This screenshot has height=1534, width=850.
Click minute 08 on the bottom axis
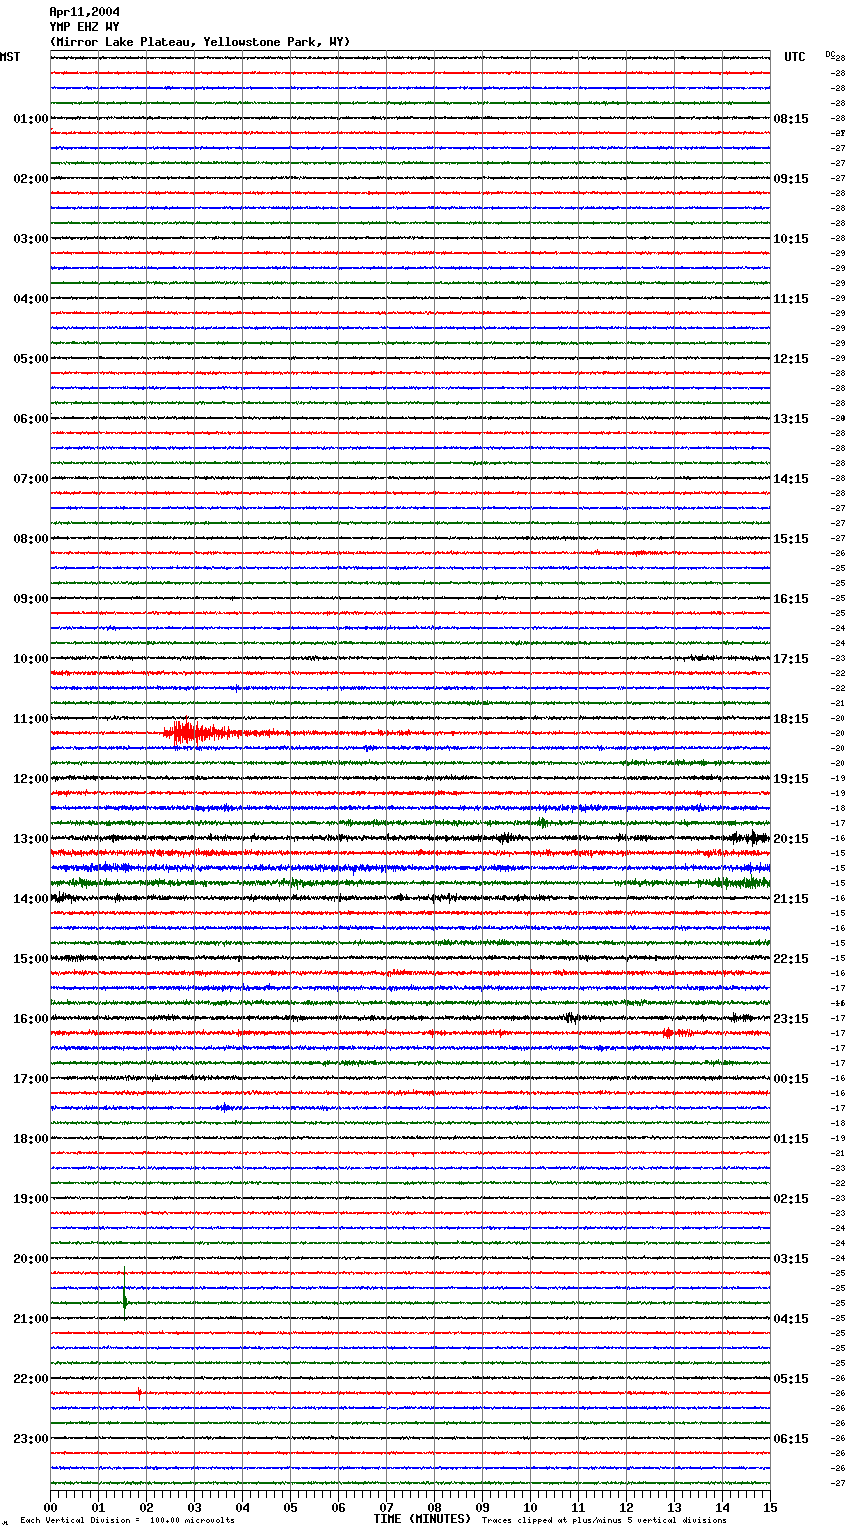point(434,1507)
